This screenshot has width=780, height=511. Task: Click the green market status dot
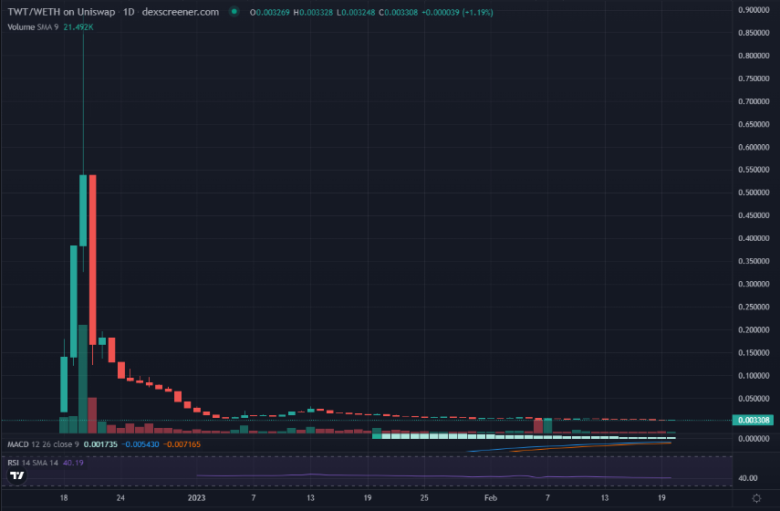(233, 12)
